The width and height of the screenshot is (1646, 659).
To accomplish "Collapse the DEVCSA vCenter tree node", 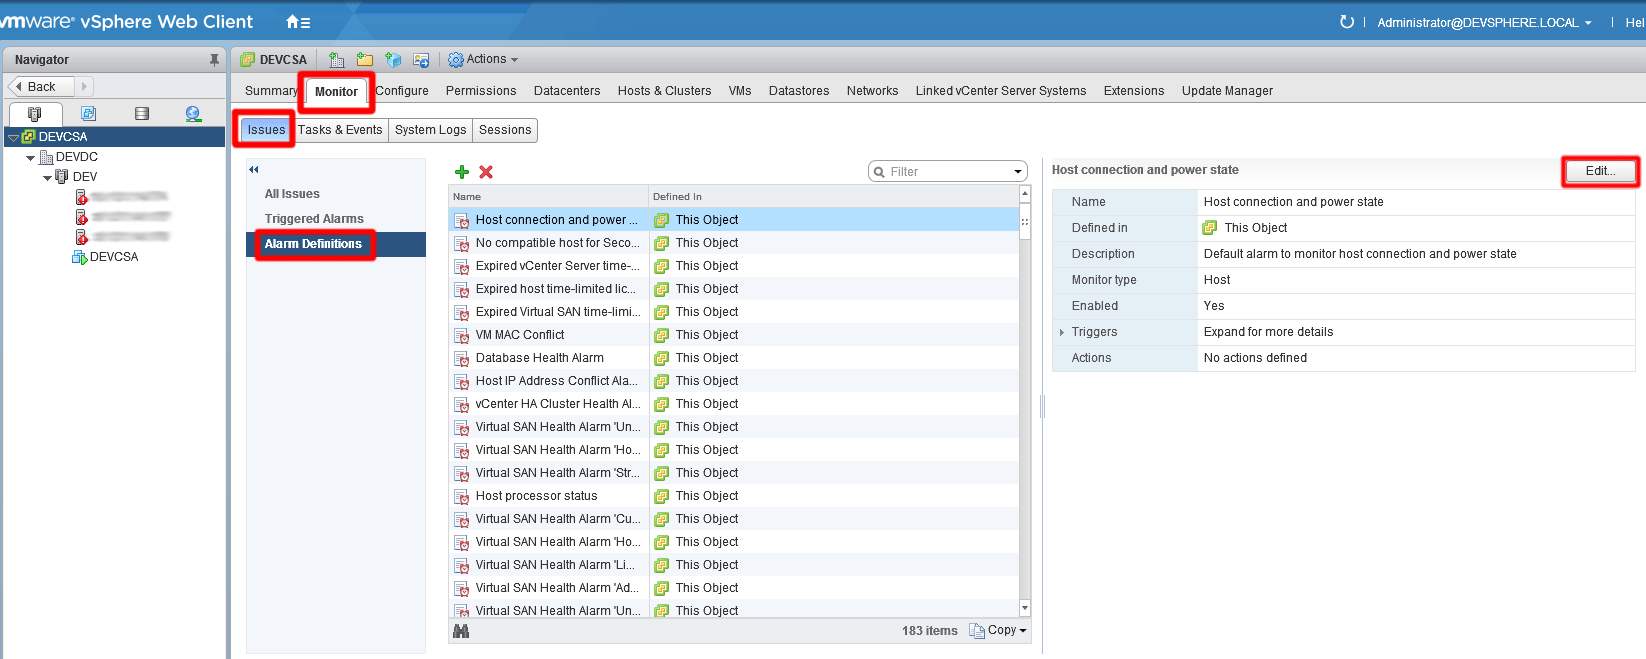I will 13,137.
